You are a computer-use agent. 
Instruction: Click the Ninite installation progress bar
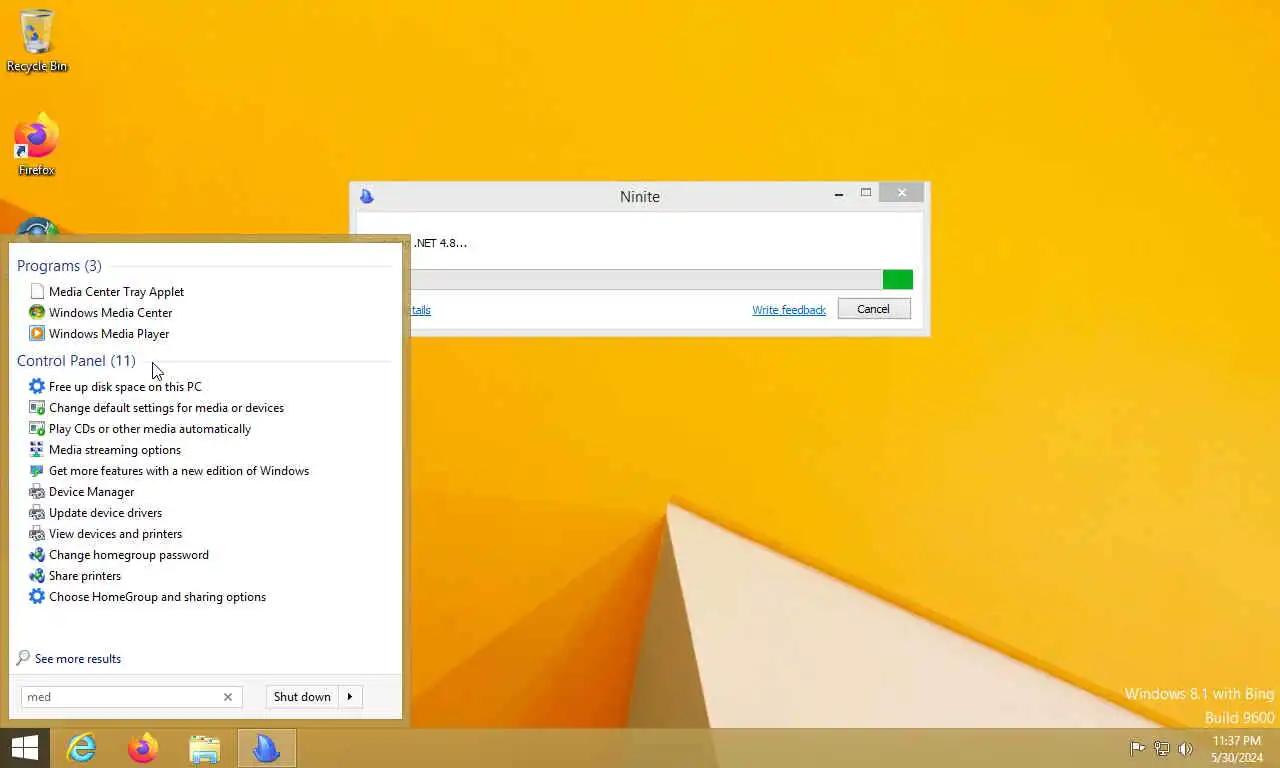(x=661, y=279)
